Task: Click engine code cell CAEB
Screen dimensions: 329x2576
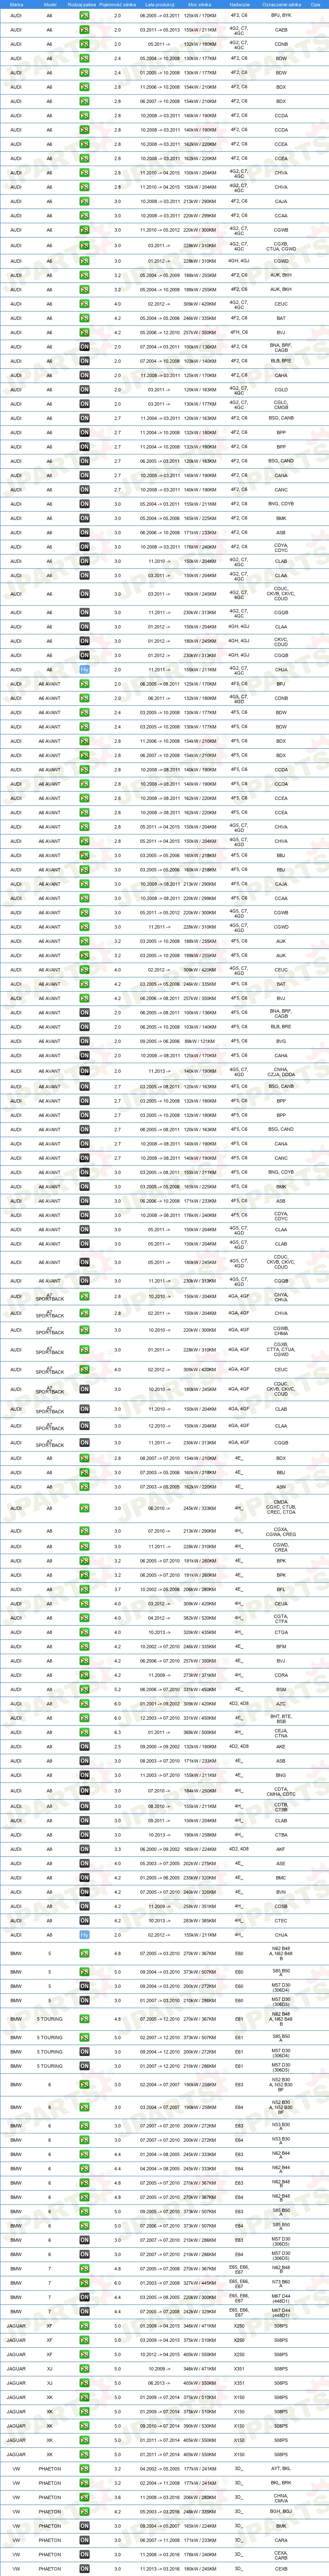Action: (281, 30)
